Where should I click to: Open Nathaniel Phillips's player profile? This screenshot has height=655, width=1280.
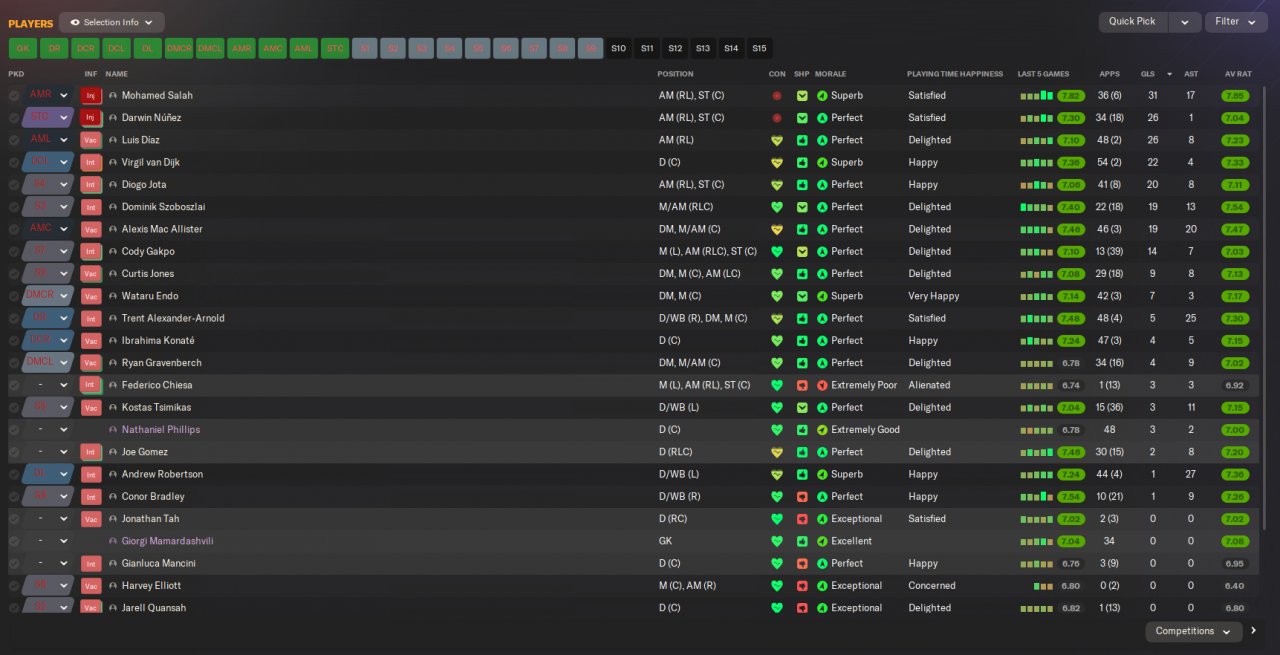[x=161, y=430]
